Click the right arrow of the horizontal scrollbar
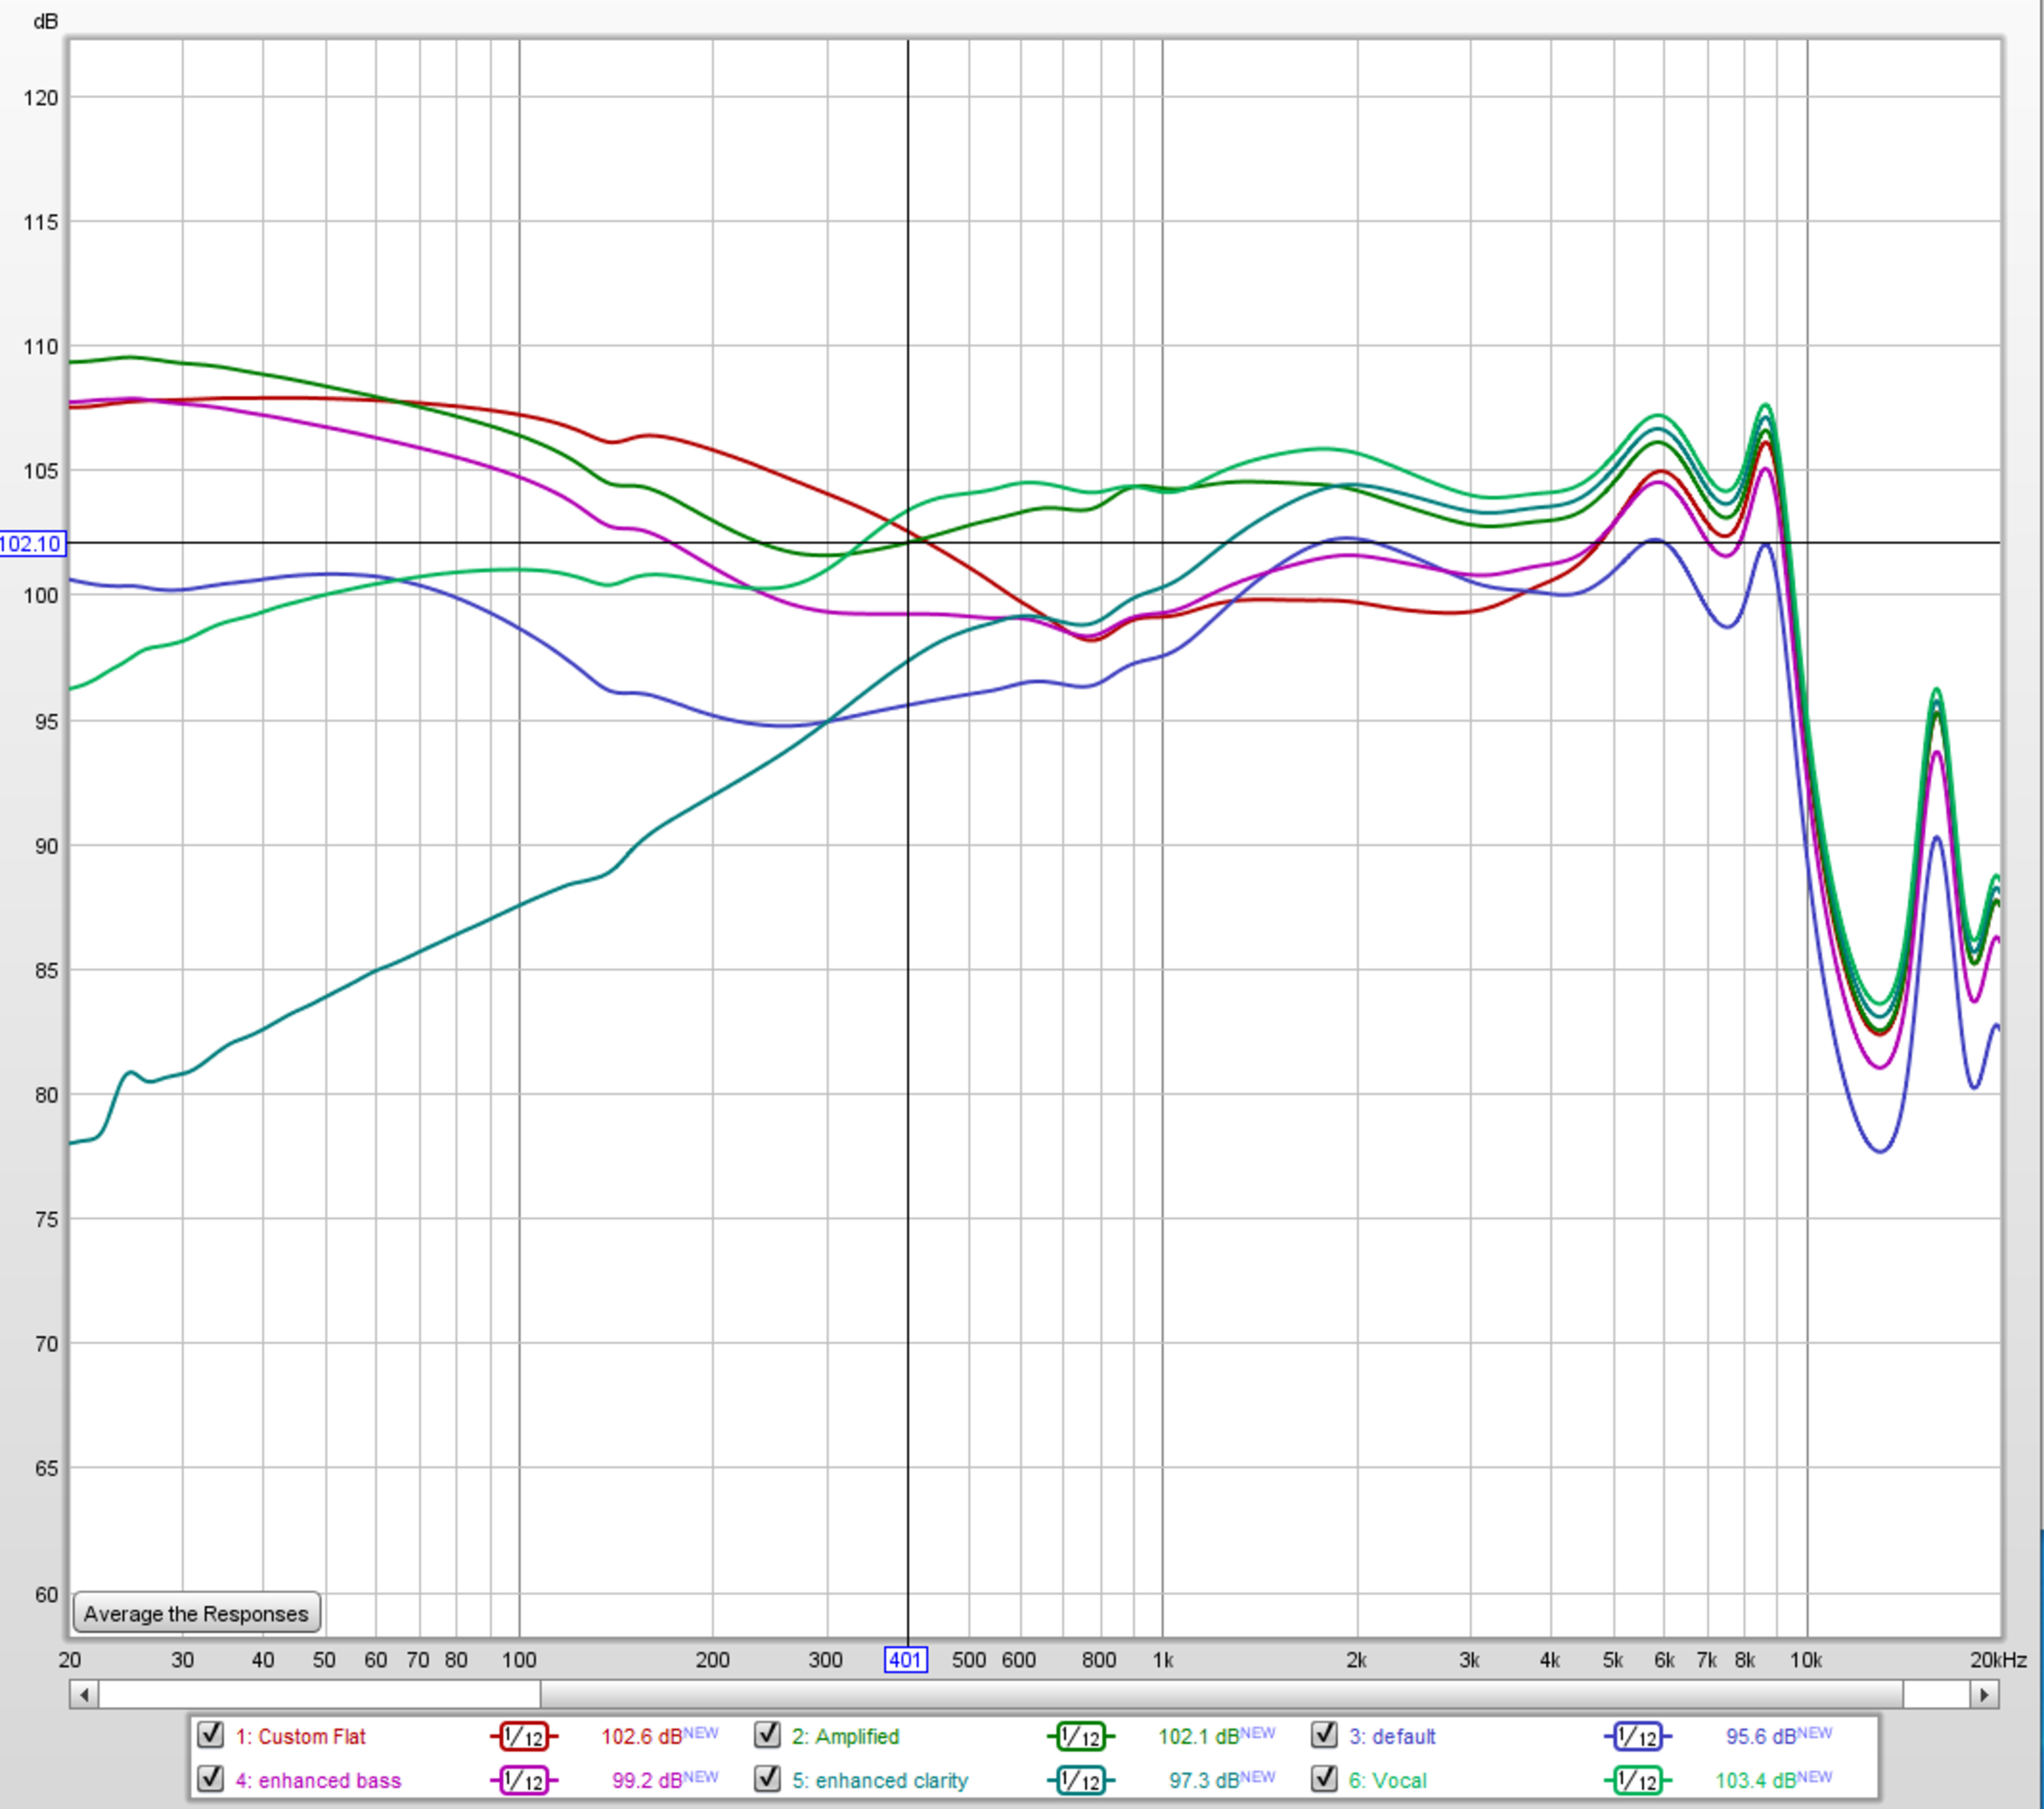The image size is (2044, 1809). pyautogui.click(x=1984, y=1694)
